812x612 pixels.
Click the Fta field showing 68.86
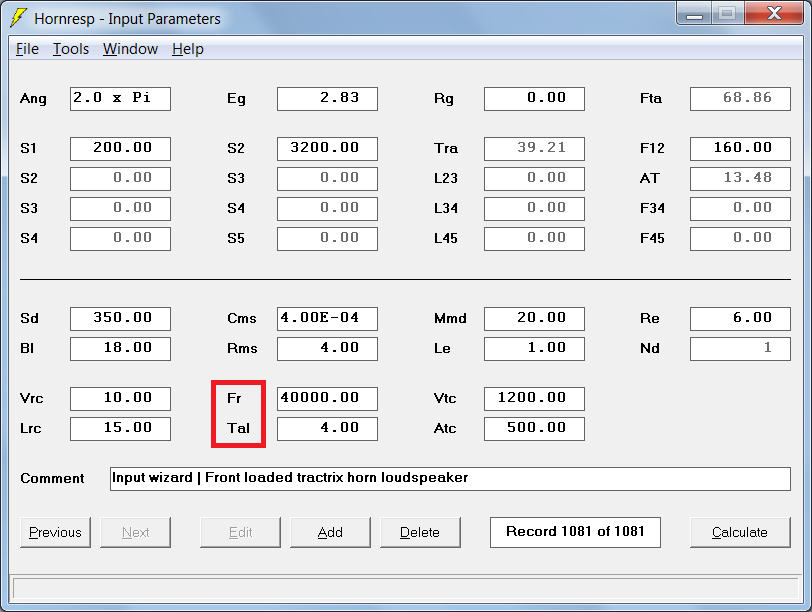740,98
